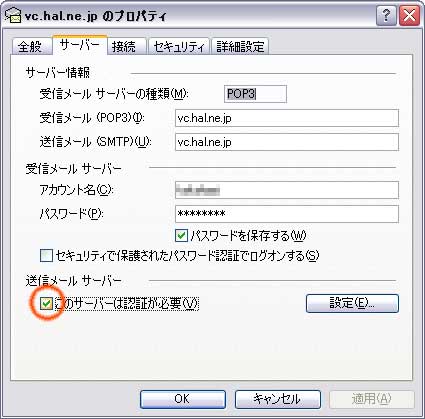
Task: Go to the セキュリティ tab
Action: pos(178,46)
